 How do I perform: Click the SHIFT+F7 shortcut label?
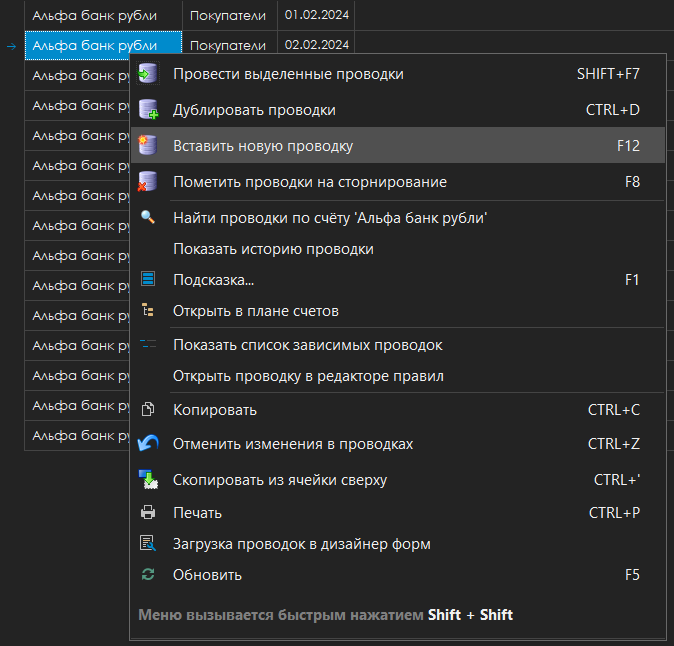pos(608,74)
